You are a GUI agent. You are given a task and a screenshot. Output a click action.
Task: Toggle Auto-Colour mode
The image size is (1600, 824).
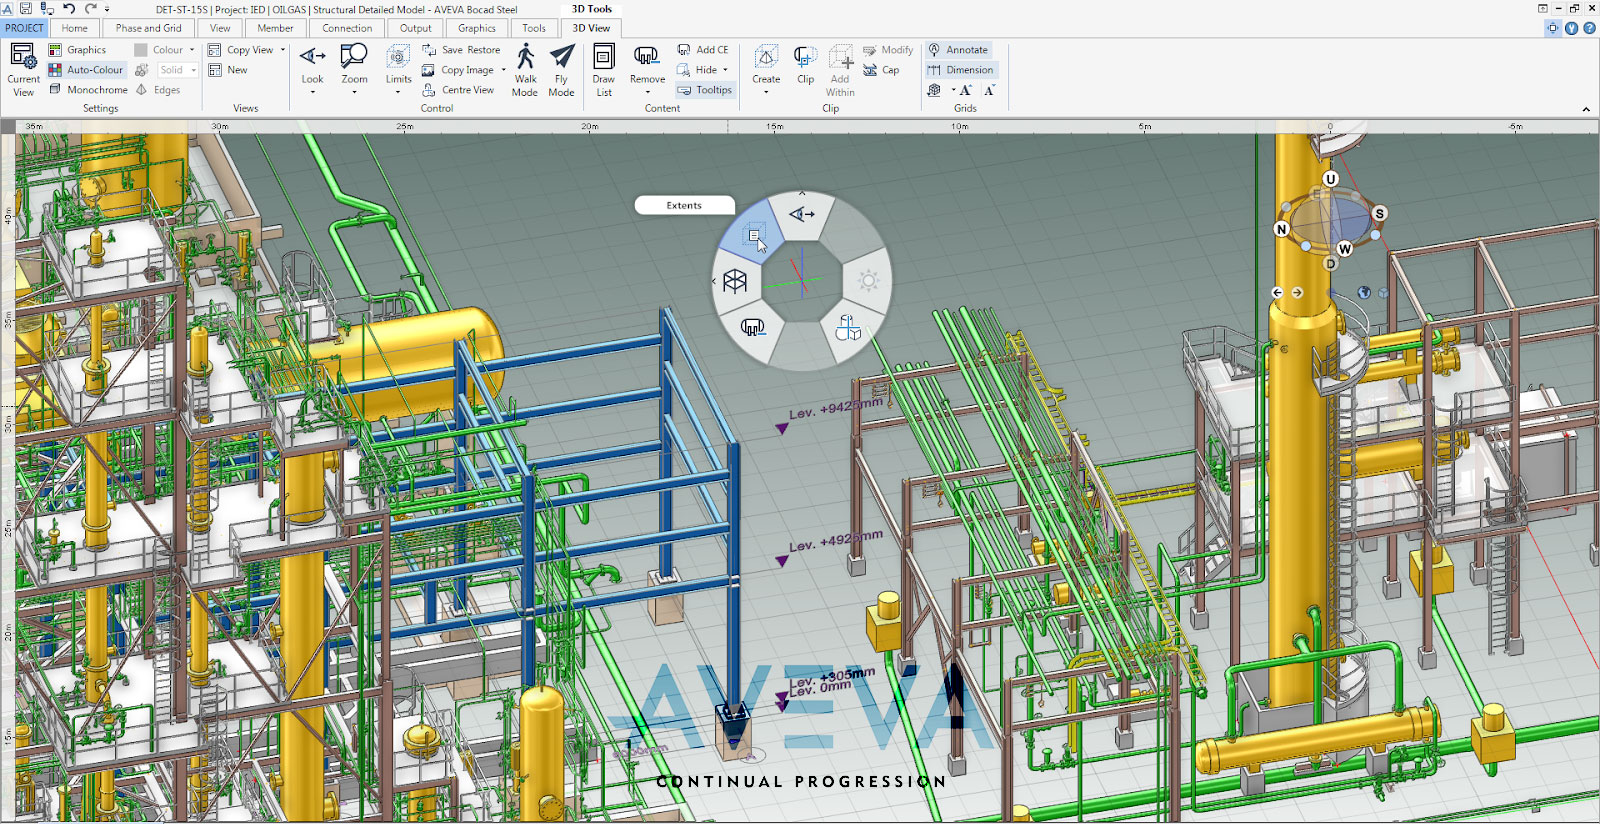click(86, 70)
